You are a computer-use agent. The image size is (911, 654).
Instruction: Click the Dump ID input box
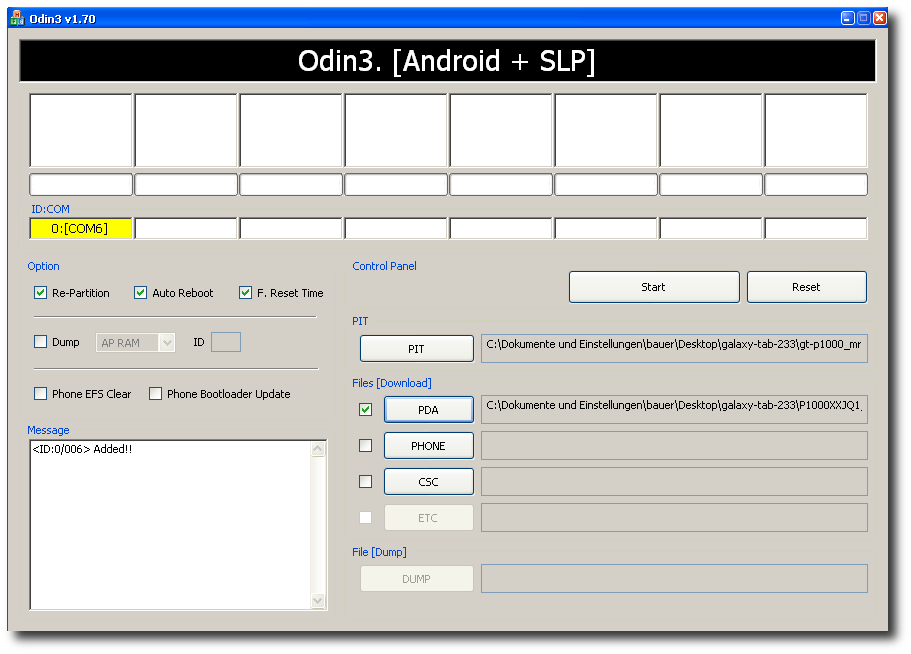point(226,342)
